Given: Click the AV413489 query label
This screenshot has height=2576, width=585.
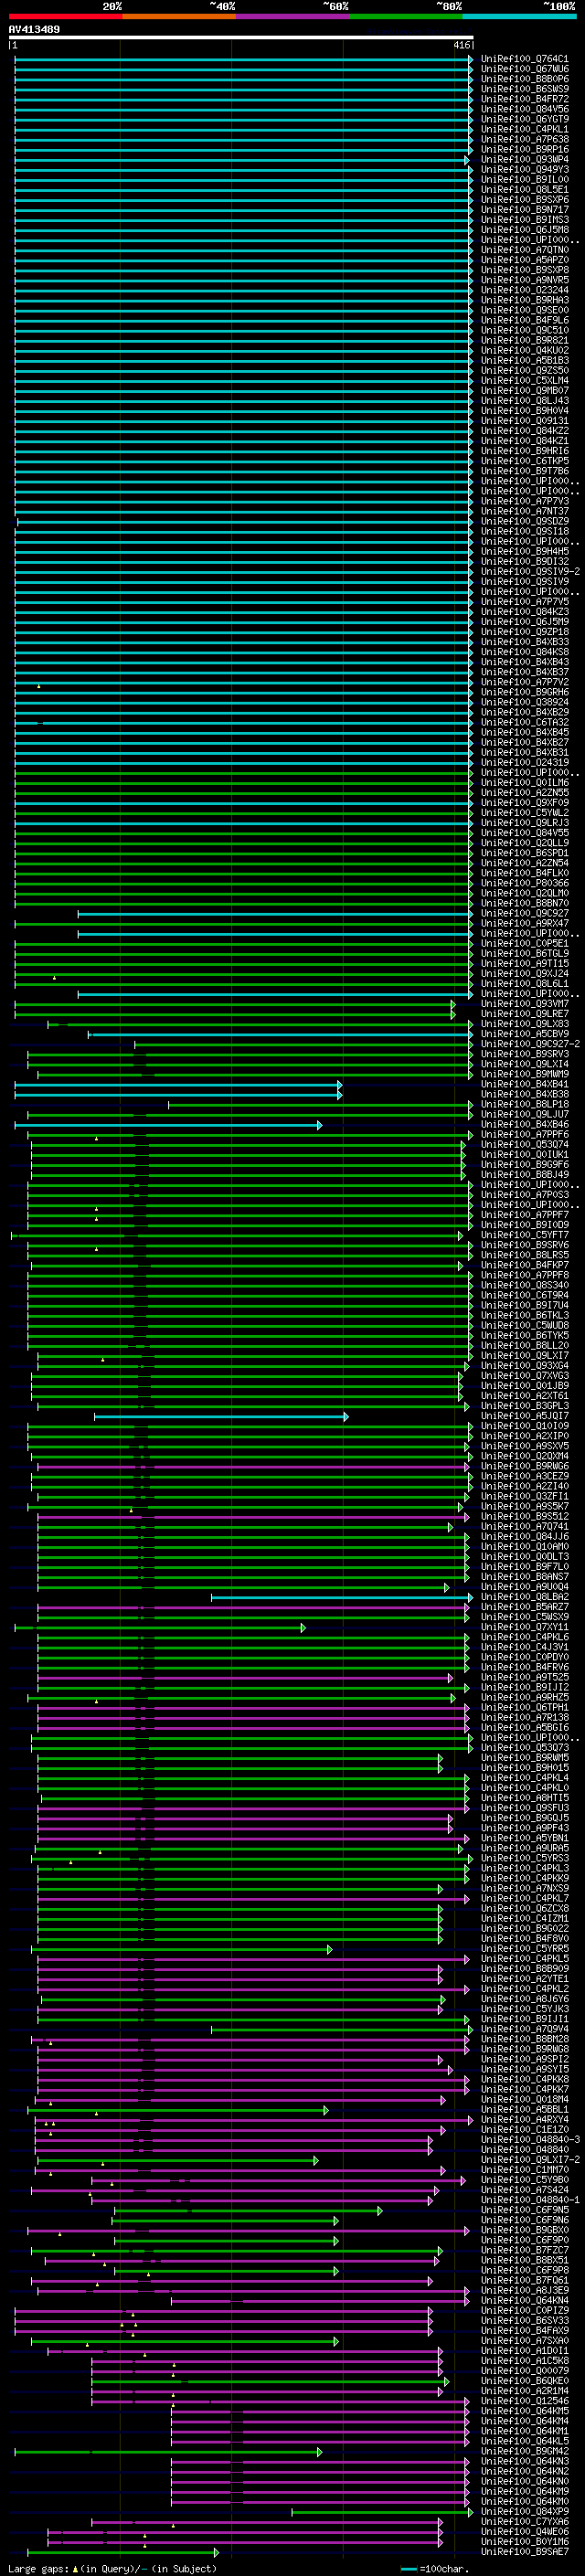Looking at the screenshot, I should click(34, 29).
